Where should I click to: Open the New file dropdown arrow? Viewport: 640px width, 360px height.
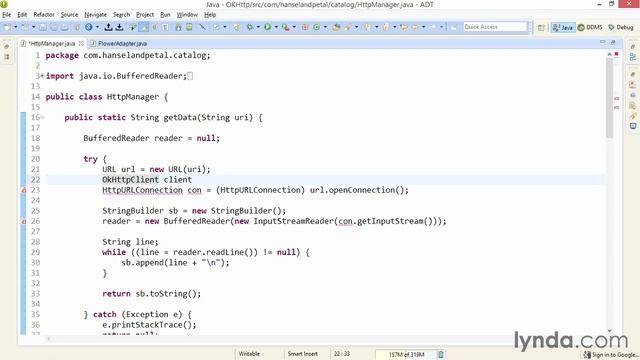(16, 27)
